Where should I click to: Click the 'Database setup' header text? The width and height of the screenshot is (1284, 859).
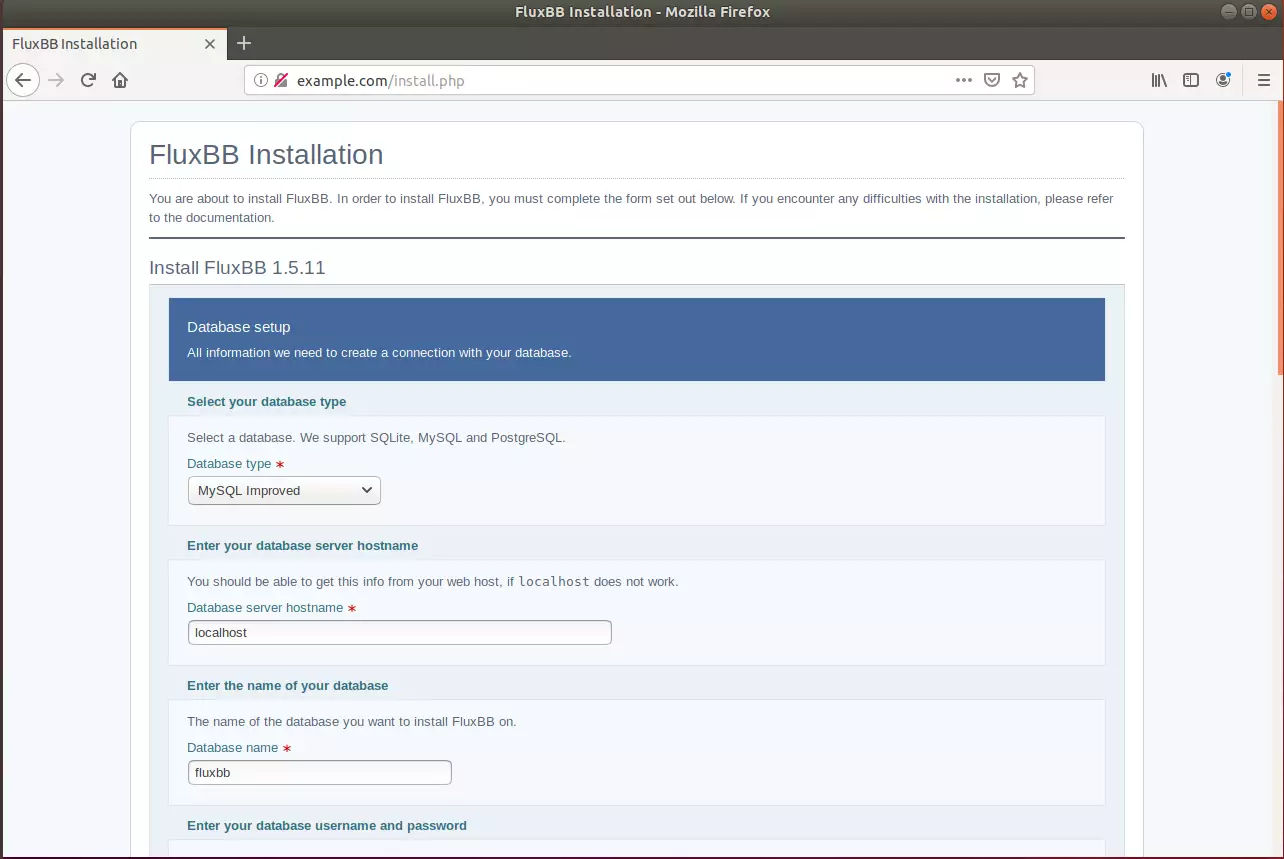click(x=238, y=327)
